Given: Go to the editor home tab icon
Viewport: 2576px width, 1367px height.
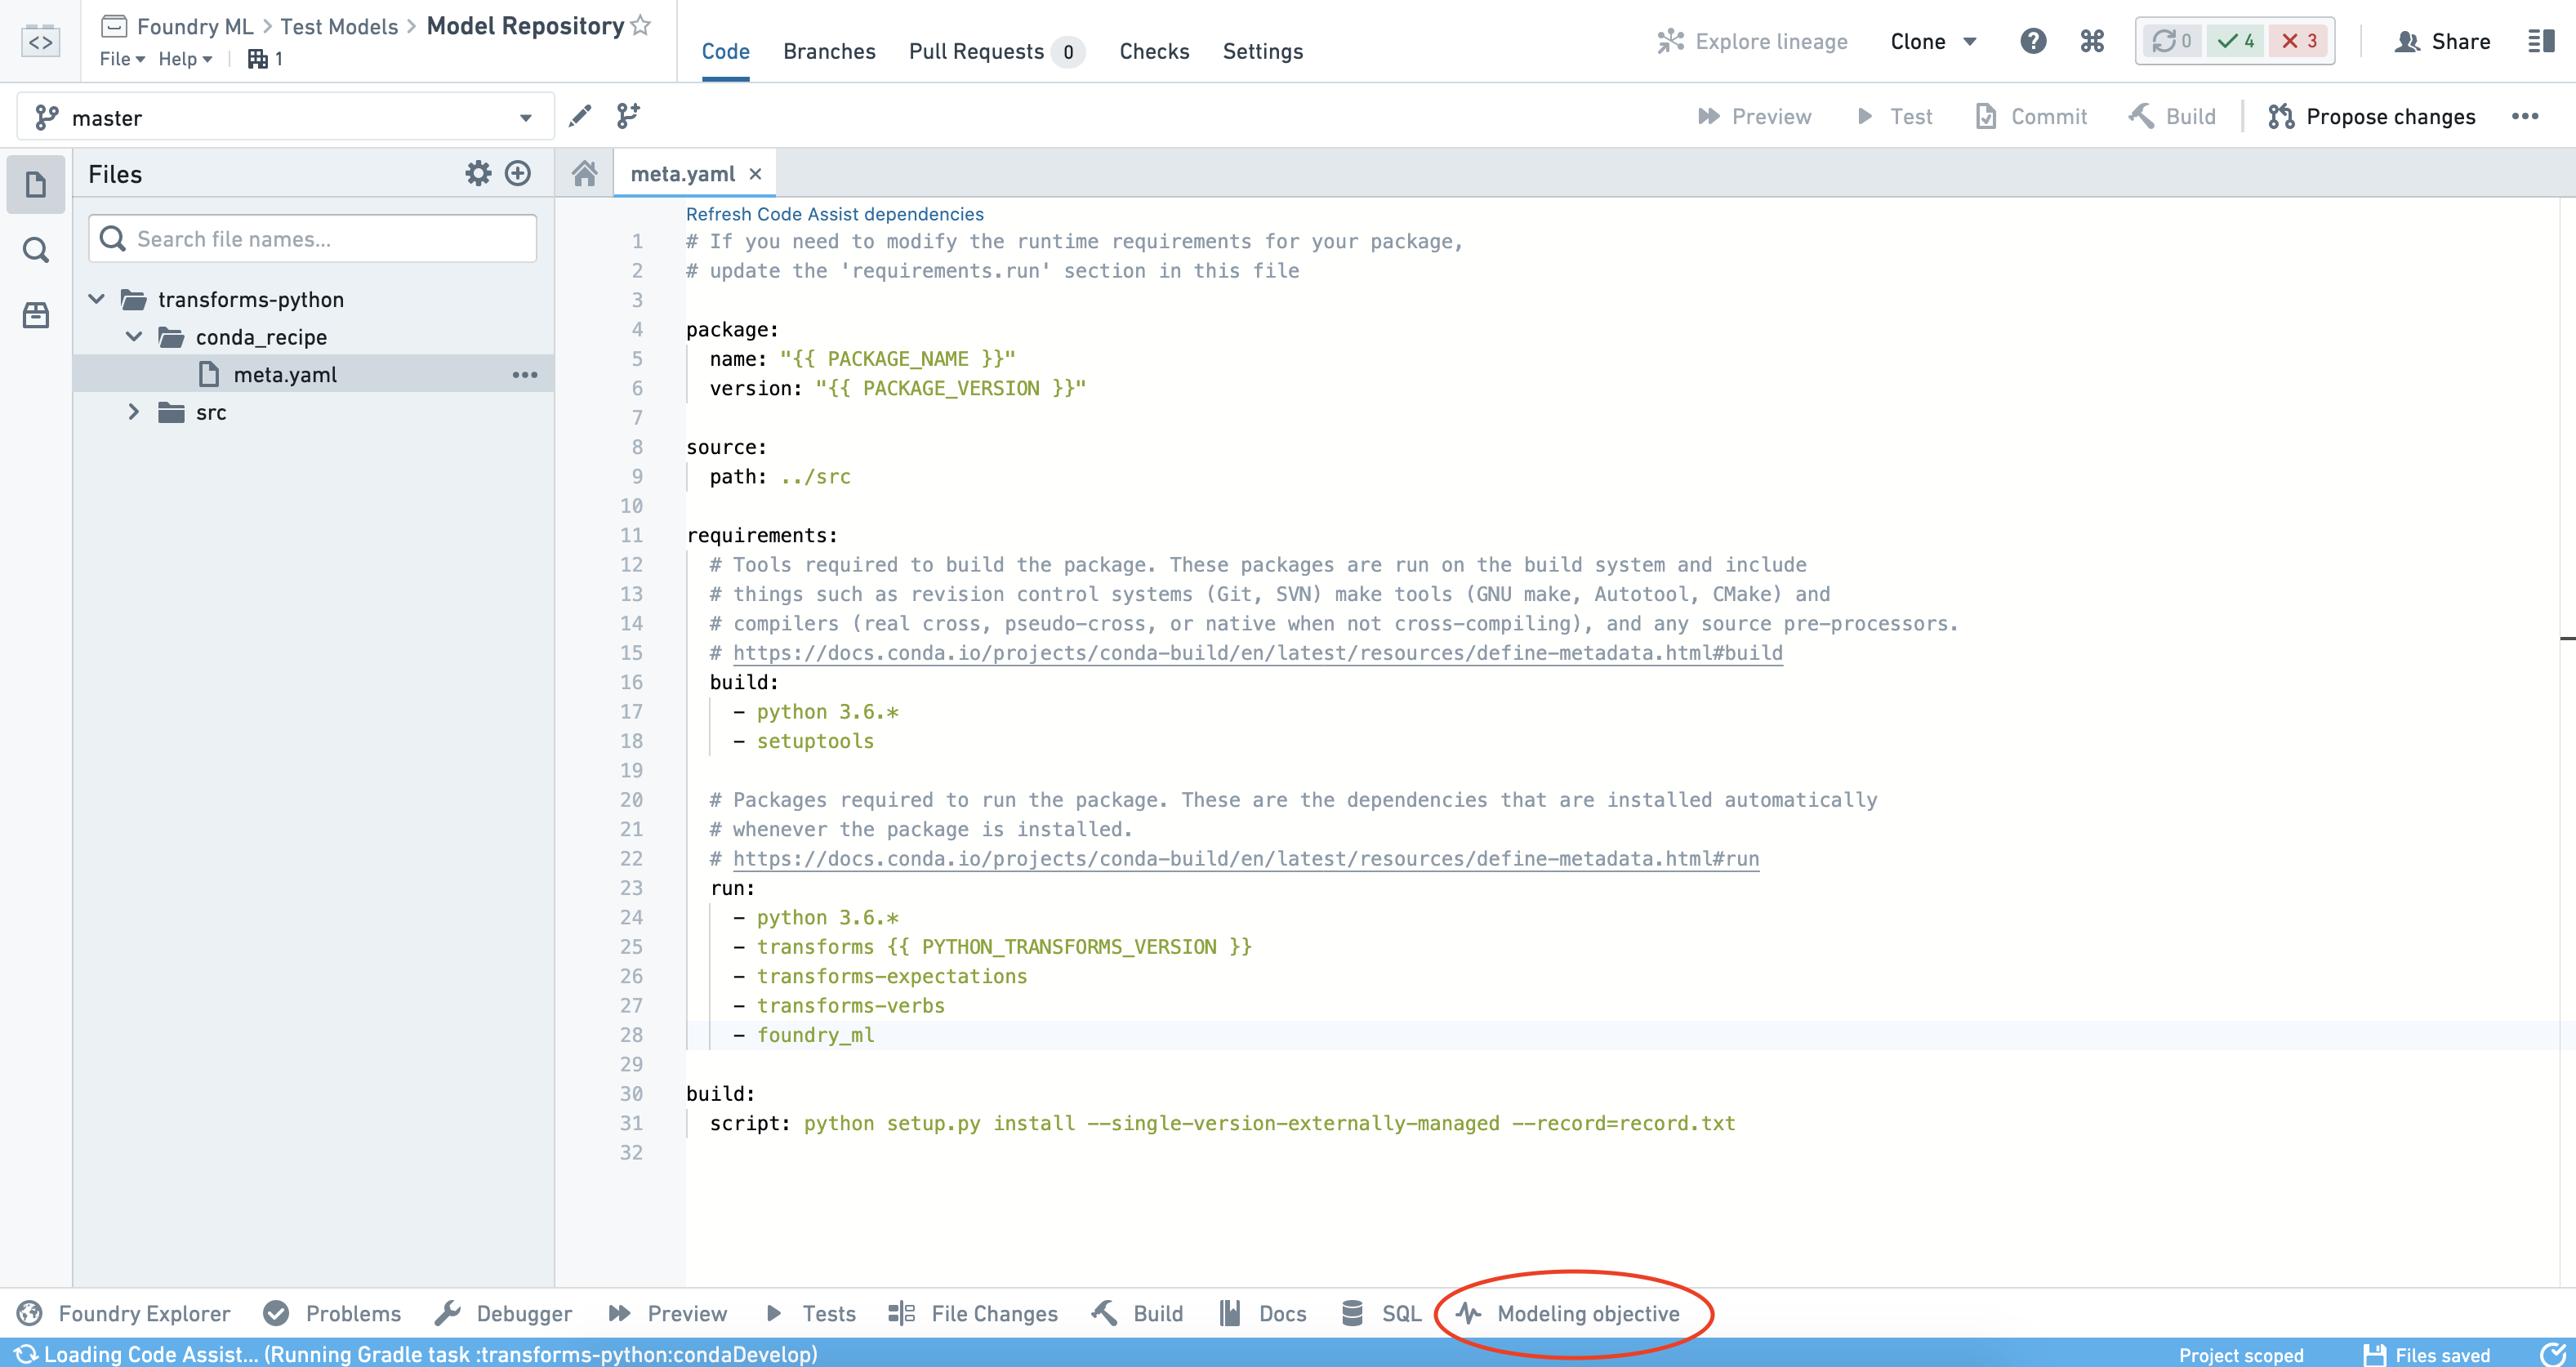Looking at the screenshot, I should pos(585,174).
